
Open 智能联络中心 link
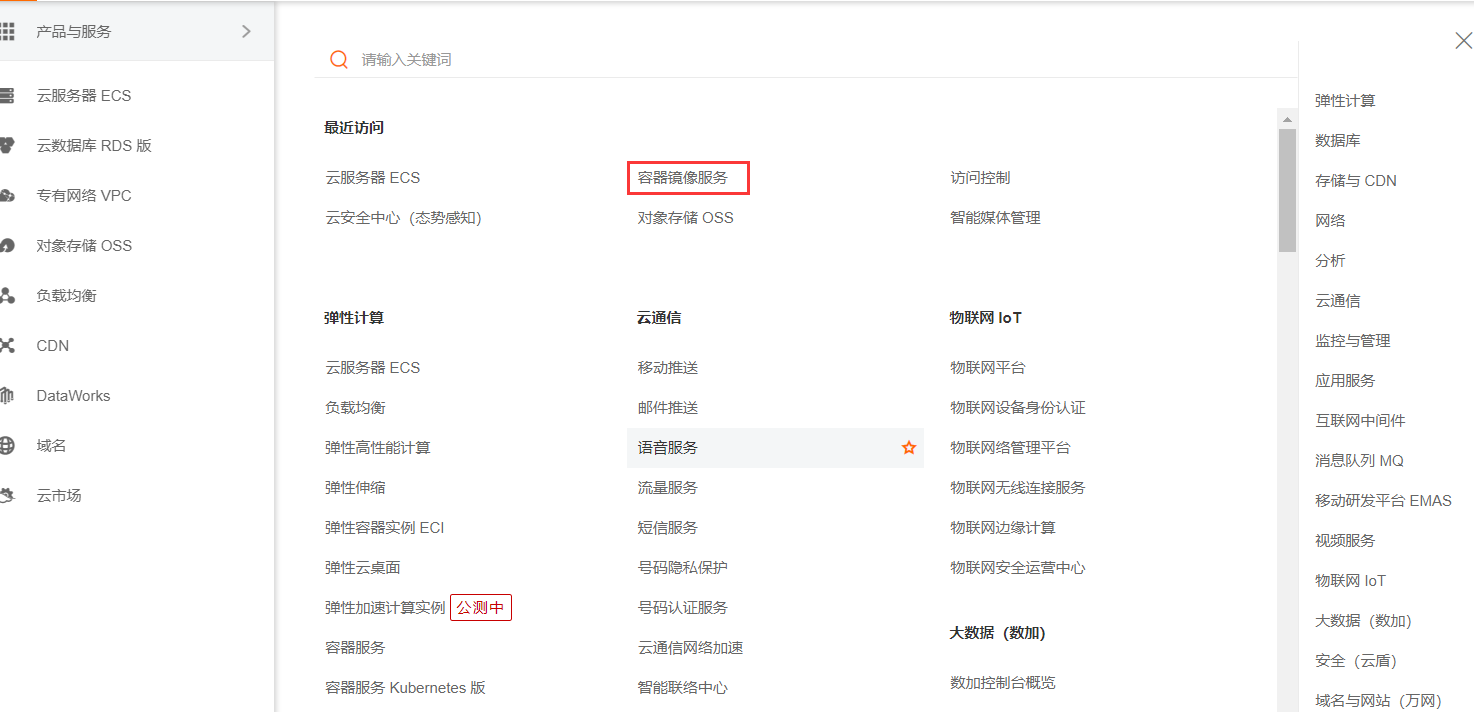coord(683,688)
